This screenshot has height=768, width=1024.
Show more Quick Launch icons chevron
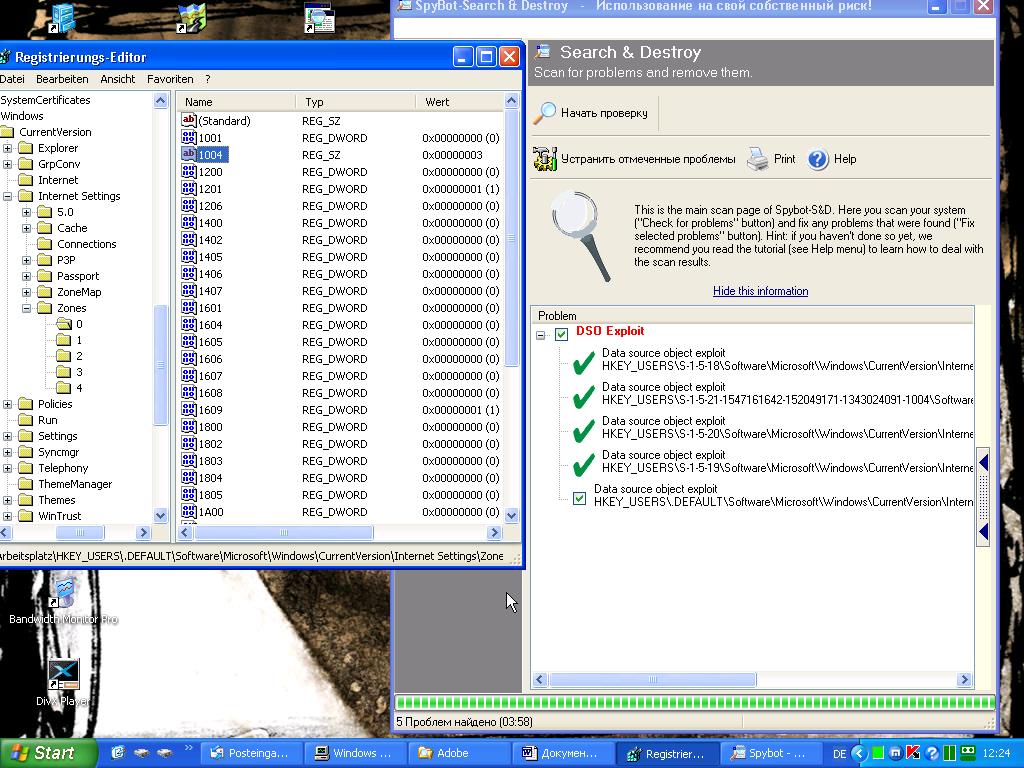click(189, 748)
